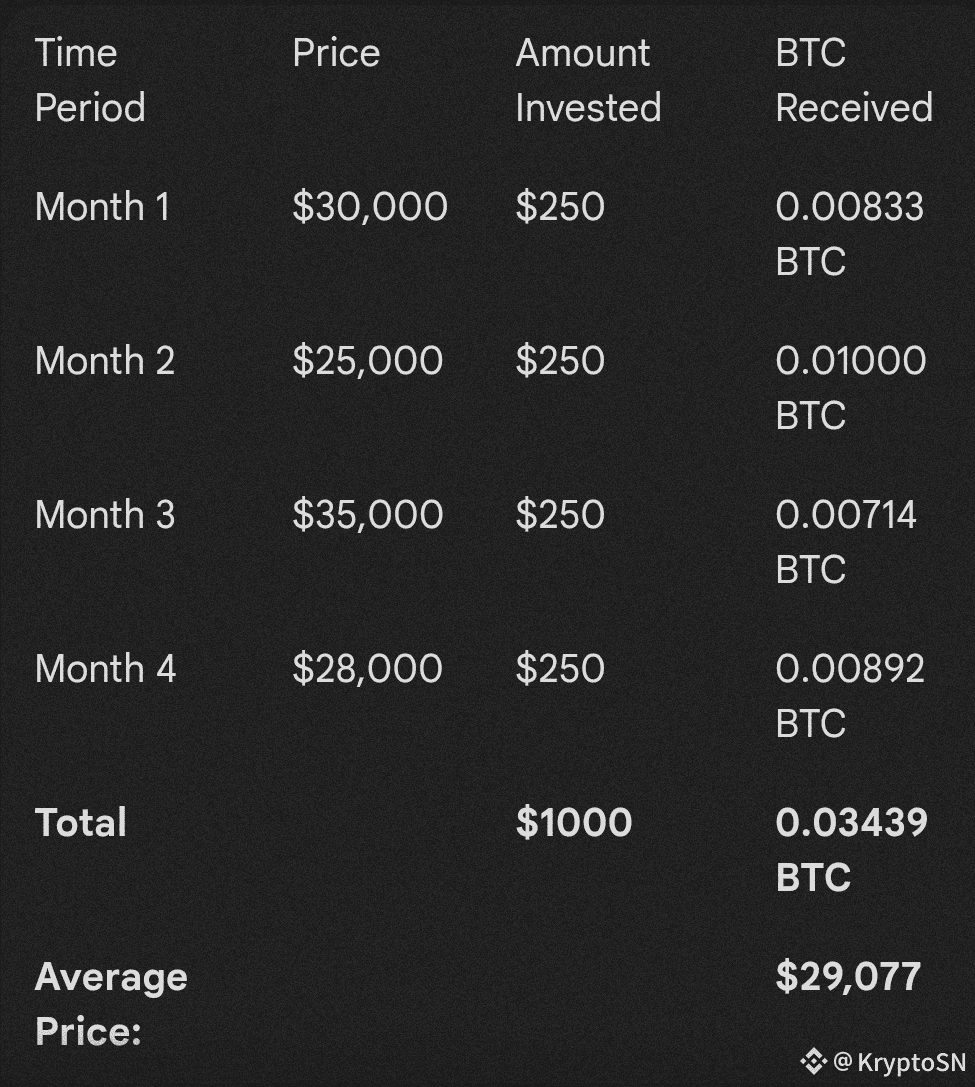Click the Month 2 row label

(104, 361)
